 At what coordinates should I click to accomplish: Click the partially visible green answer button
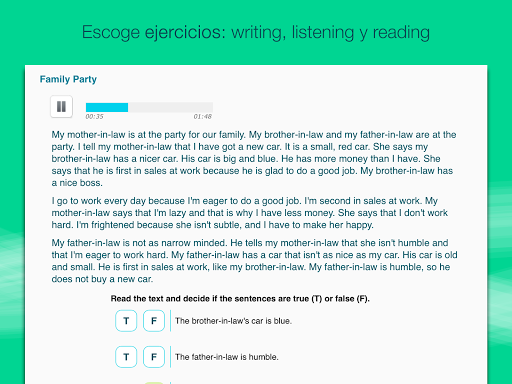(x=154, y=383)
